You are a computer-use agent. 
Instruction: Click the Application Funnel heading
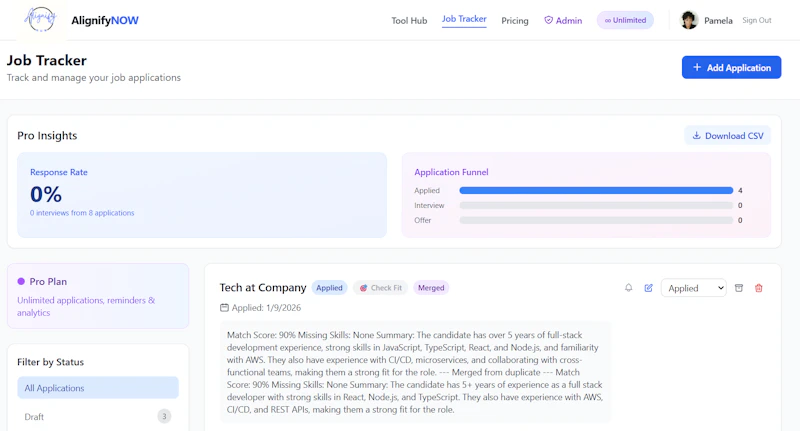pyautogui.click(x=451, y=172)
